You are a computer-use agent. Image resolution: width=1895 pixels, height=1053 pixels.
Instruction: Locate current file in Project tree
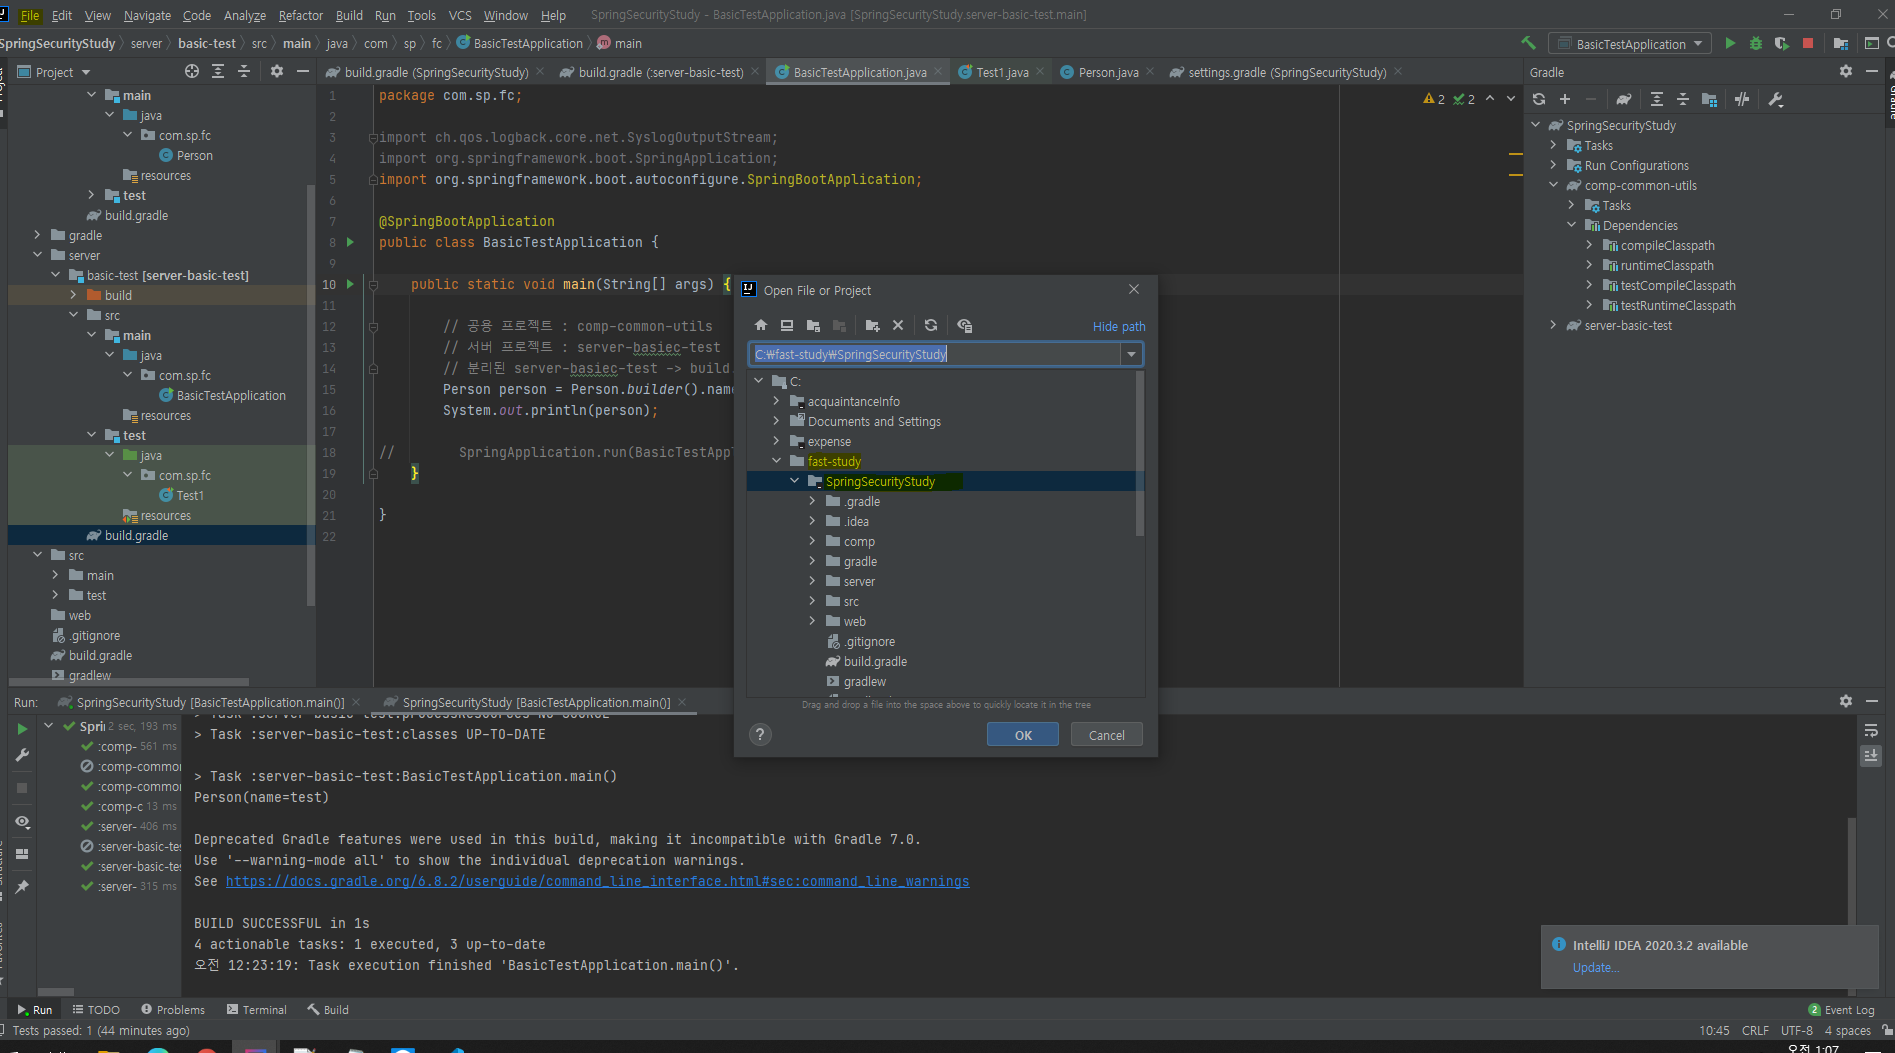(192, 71)
